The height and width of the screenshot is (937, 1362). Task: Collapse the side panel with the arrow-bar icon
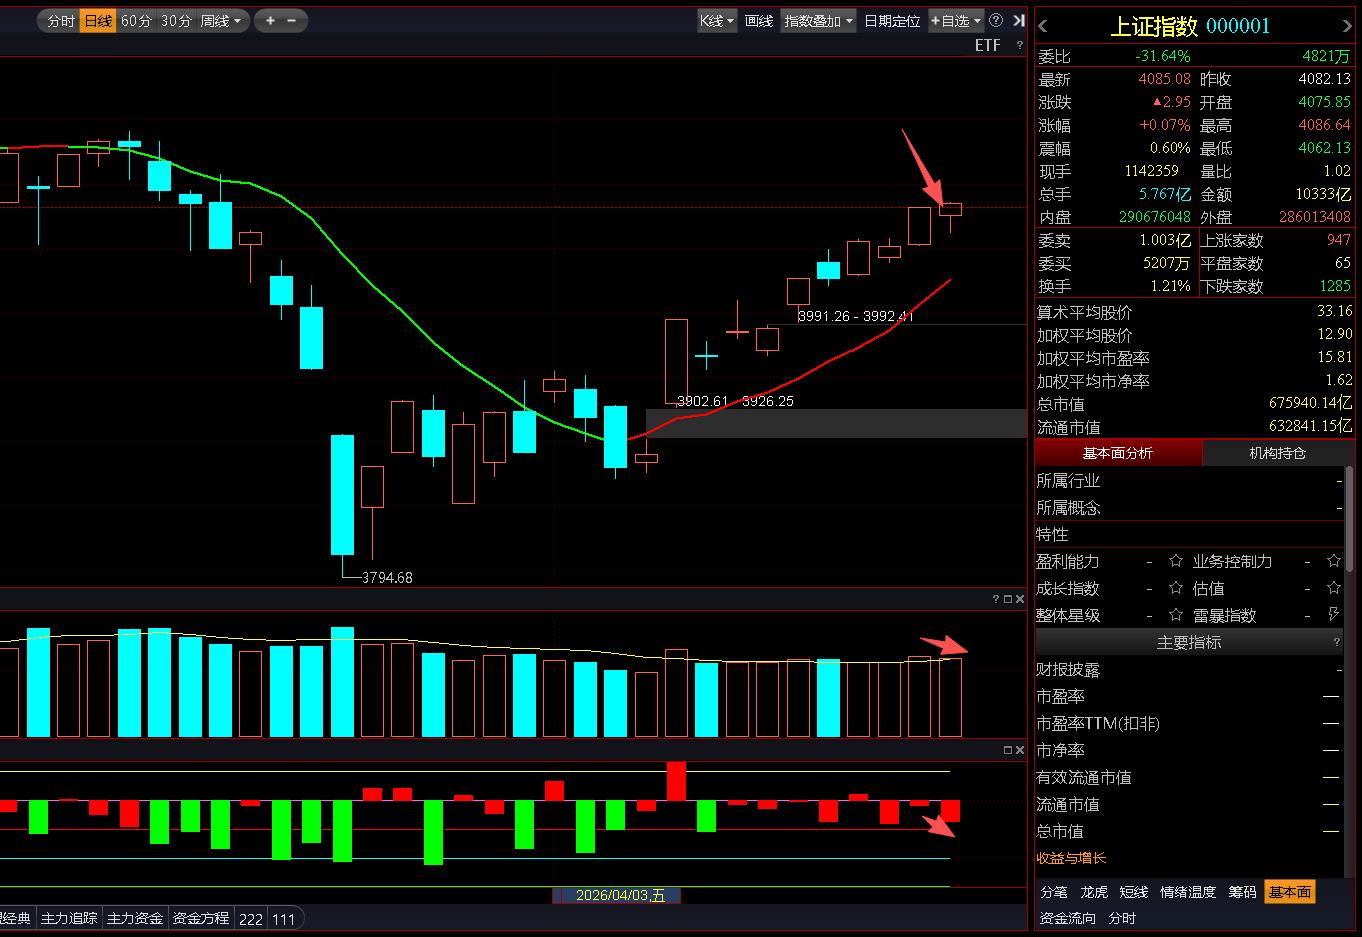click(1018, 21)
